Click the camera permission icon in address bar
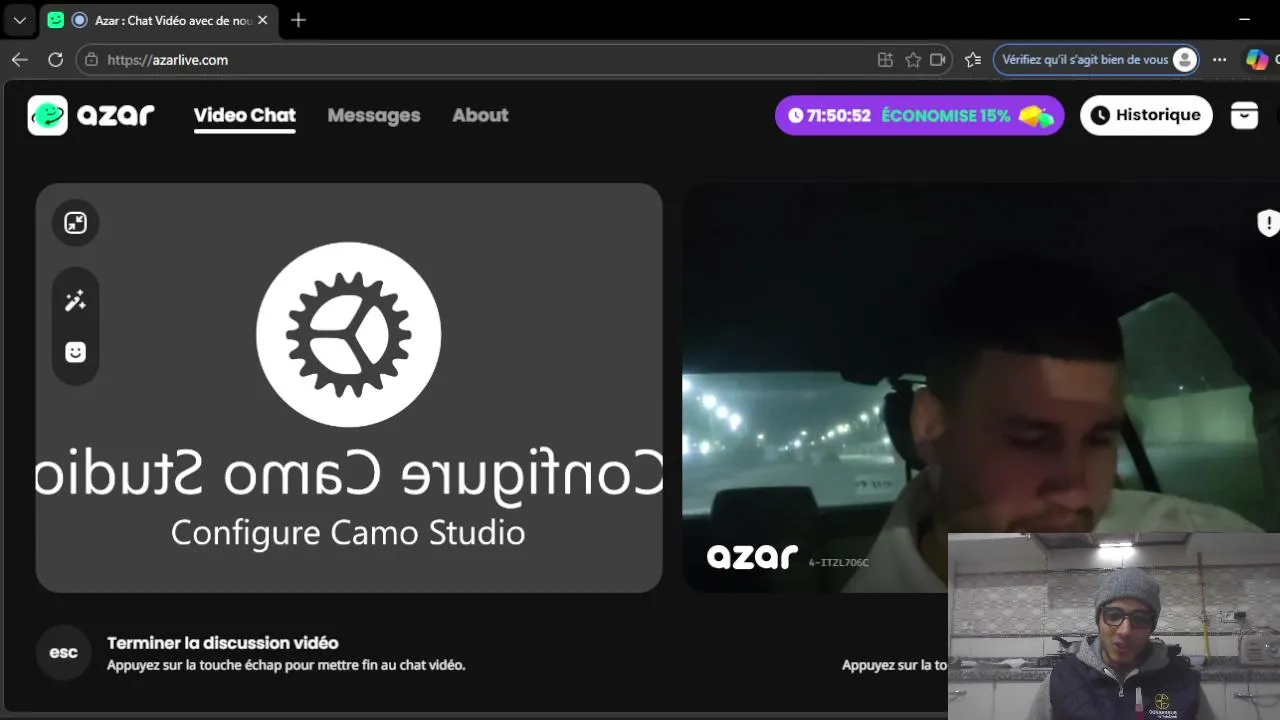 [x=938, y=60]
